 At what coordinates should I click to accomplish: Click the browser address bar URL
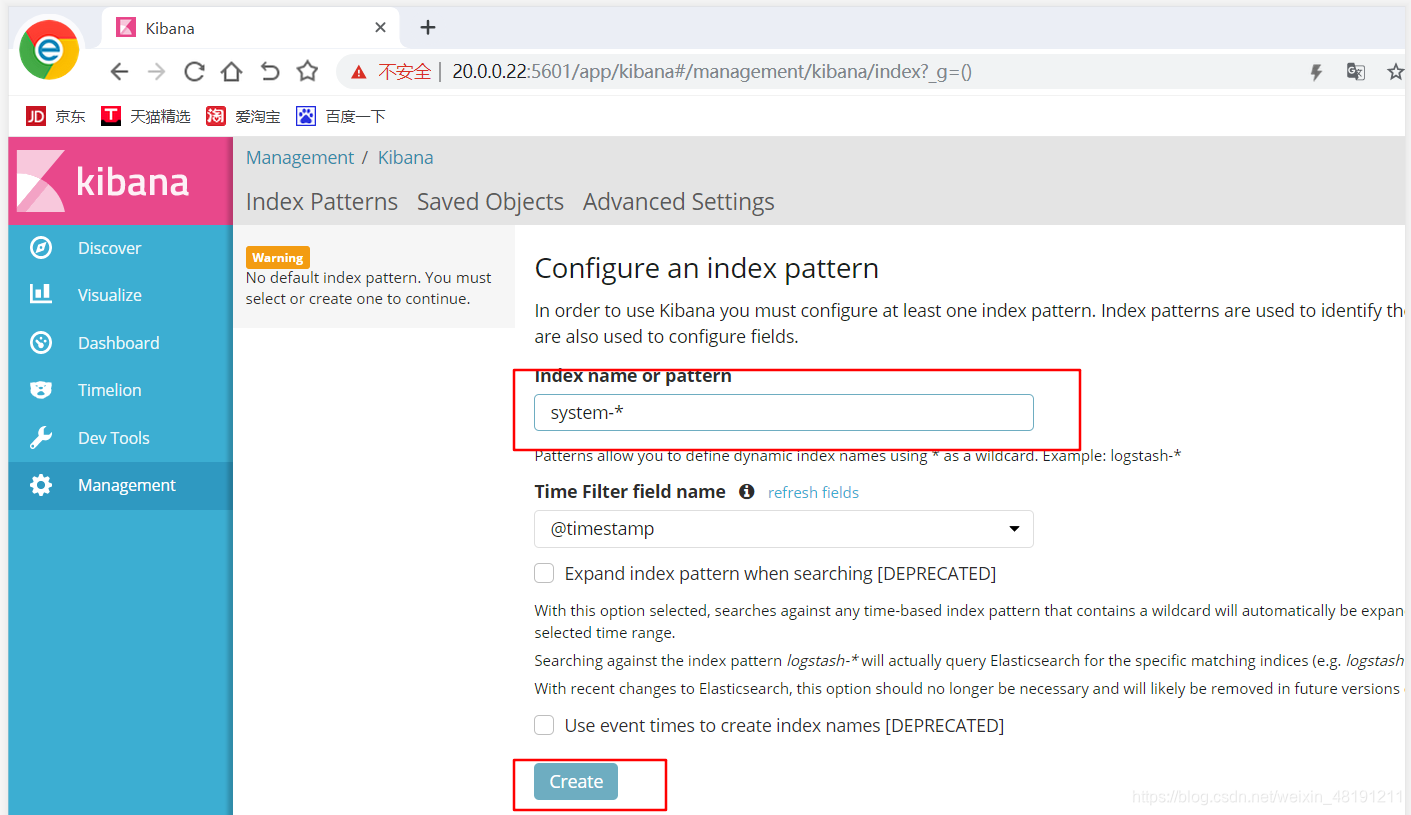712,72
